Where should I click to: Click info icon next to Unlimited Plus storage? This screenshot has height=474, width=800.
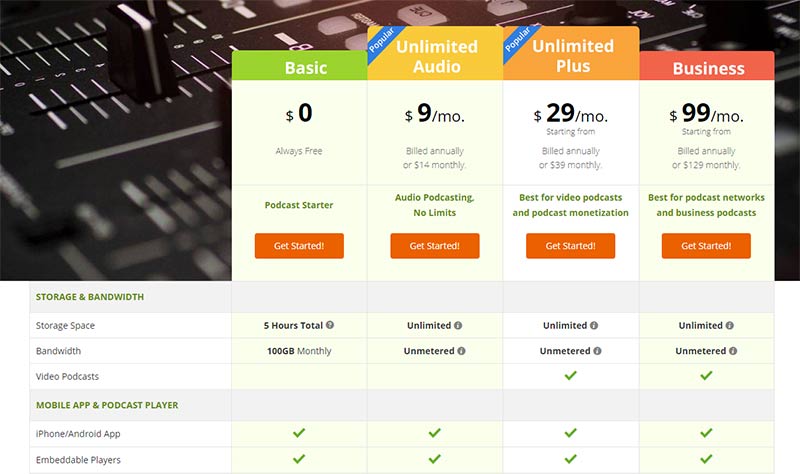point(594,326)
